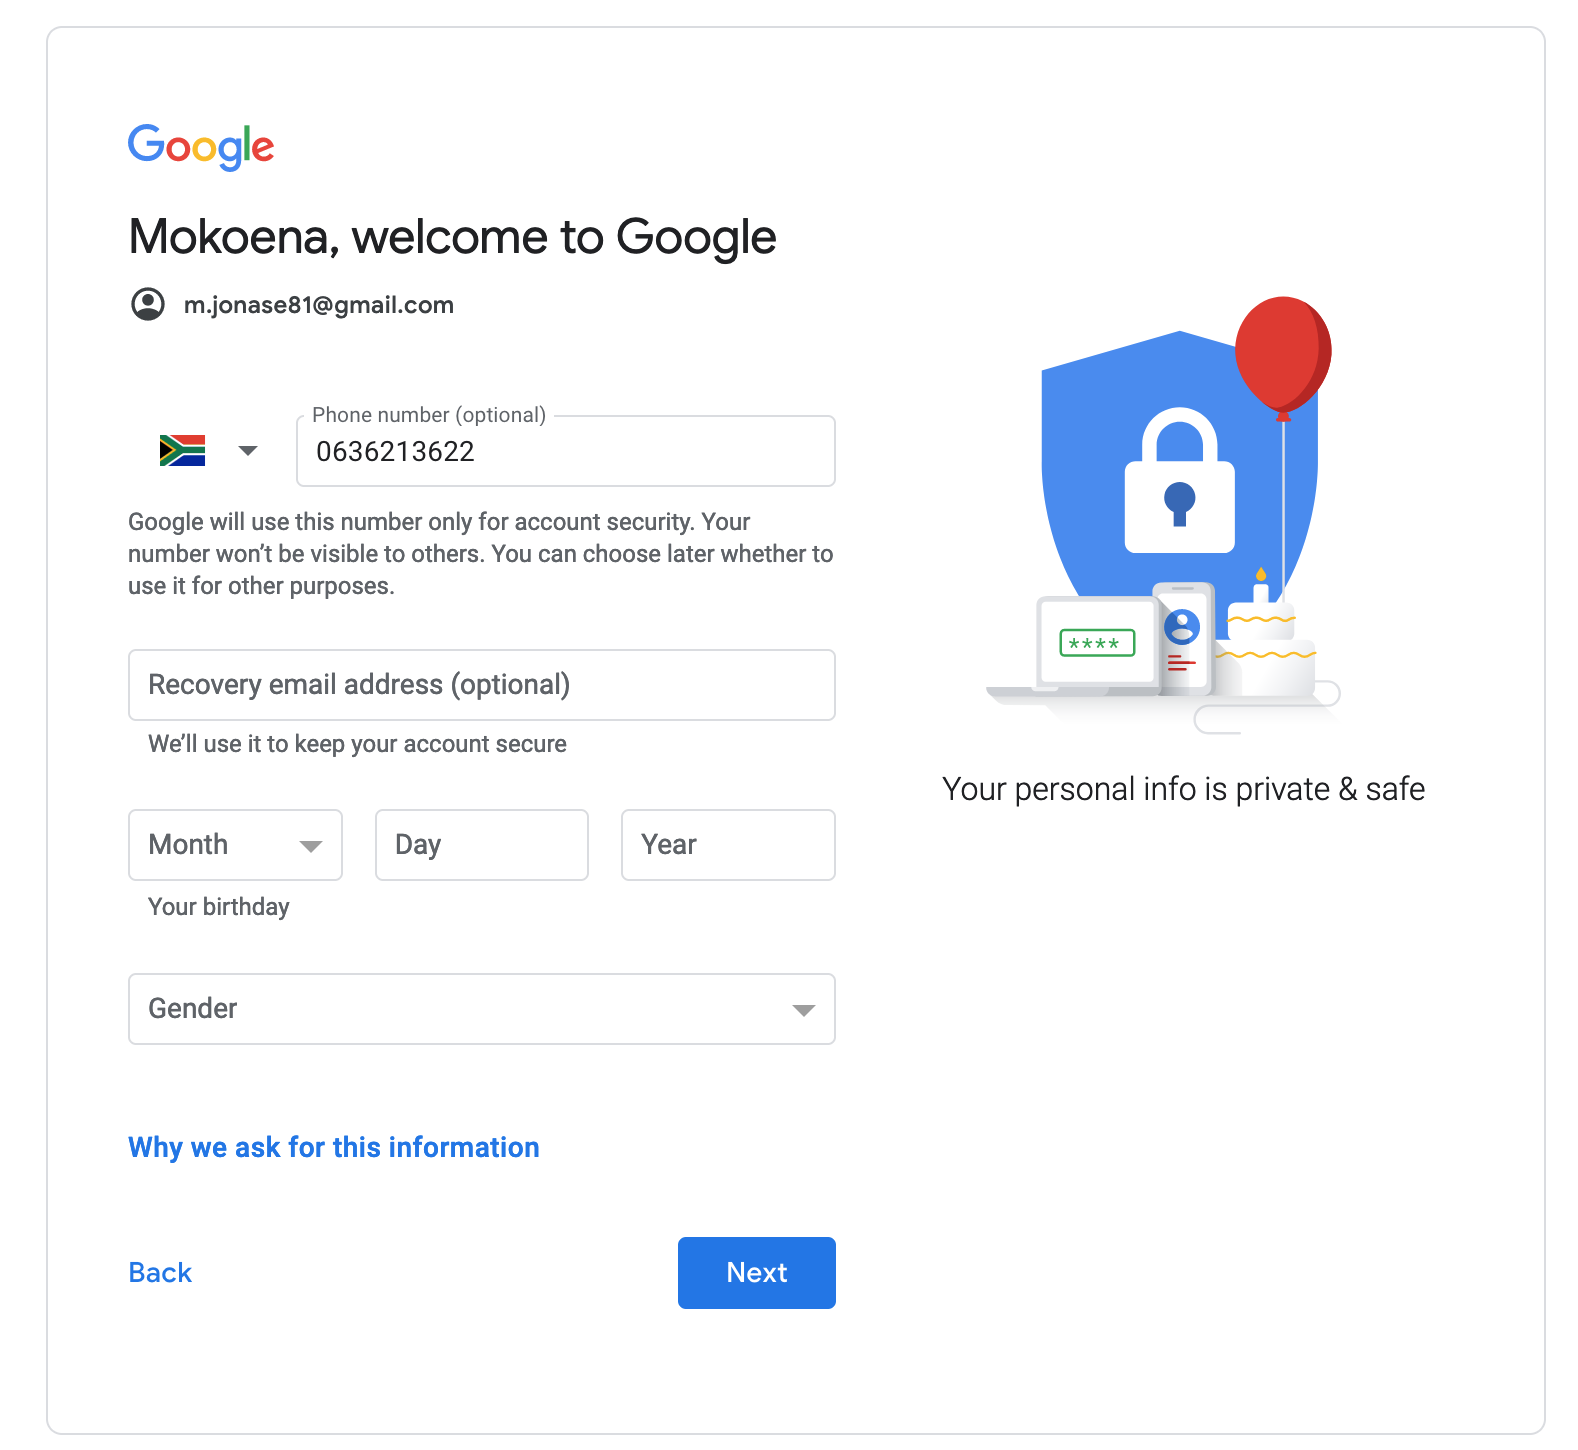This screenshot has height=1450, width=1578.
Task: Focus the Recovery email address field
Action: [482, 685]
